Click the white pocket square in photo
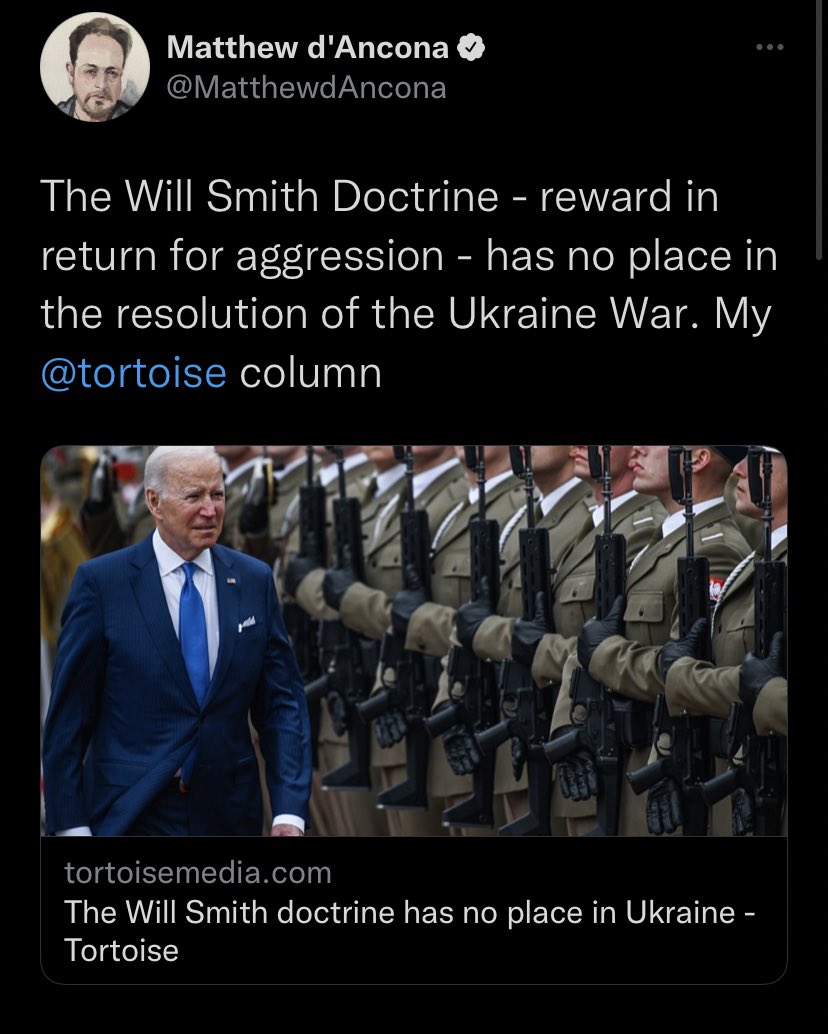Screen dimensions: 828x1034 click(x=247, y=622)
